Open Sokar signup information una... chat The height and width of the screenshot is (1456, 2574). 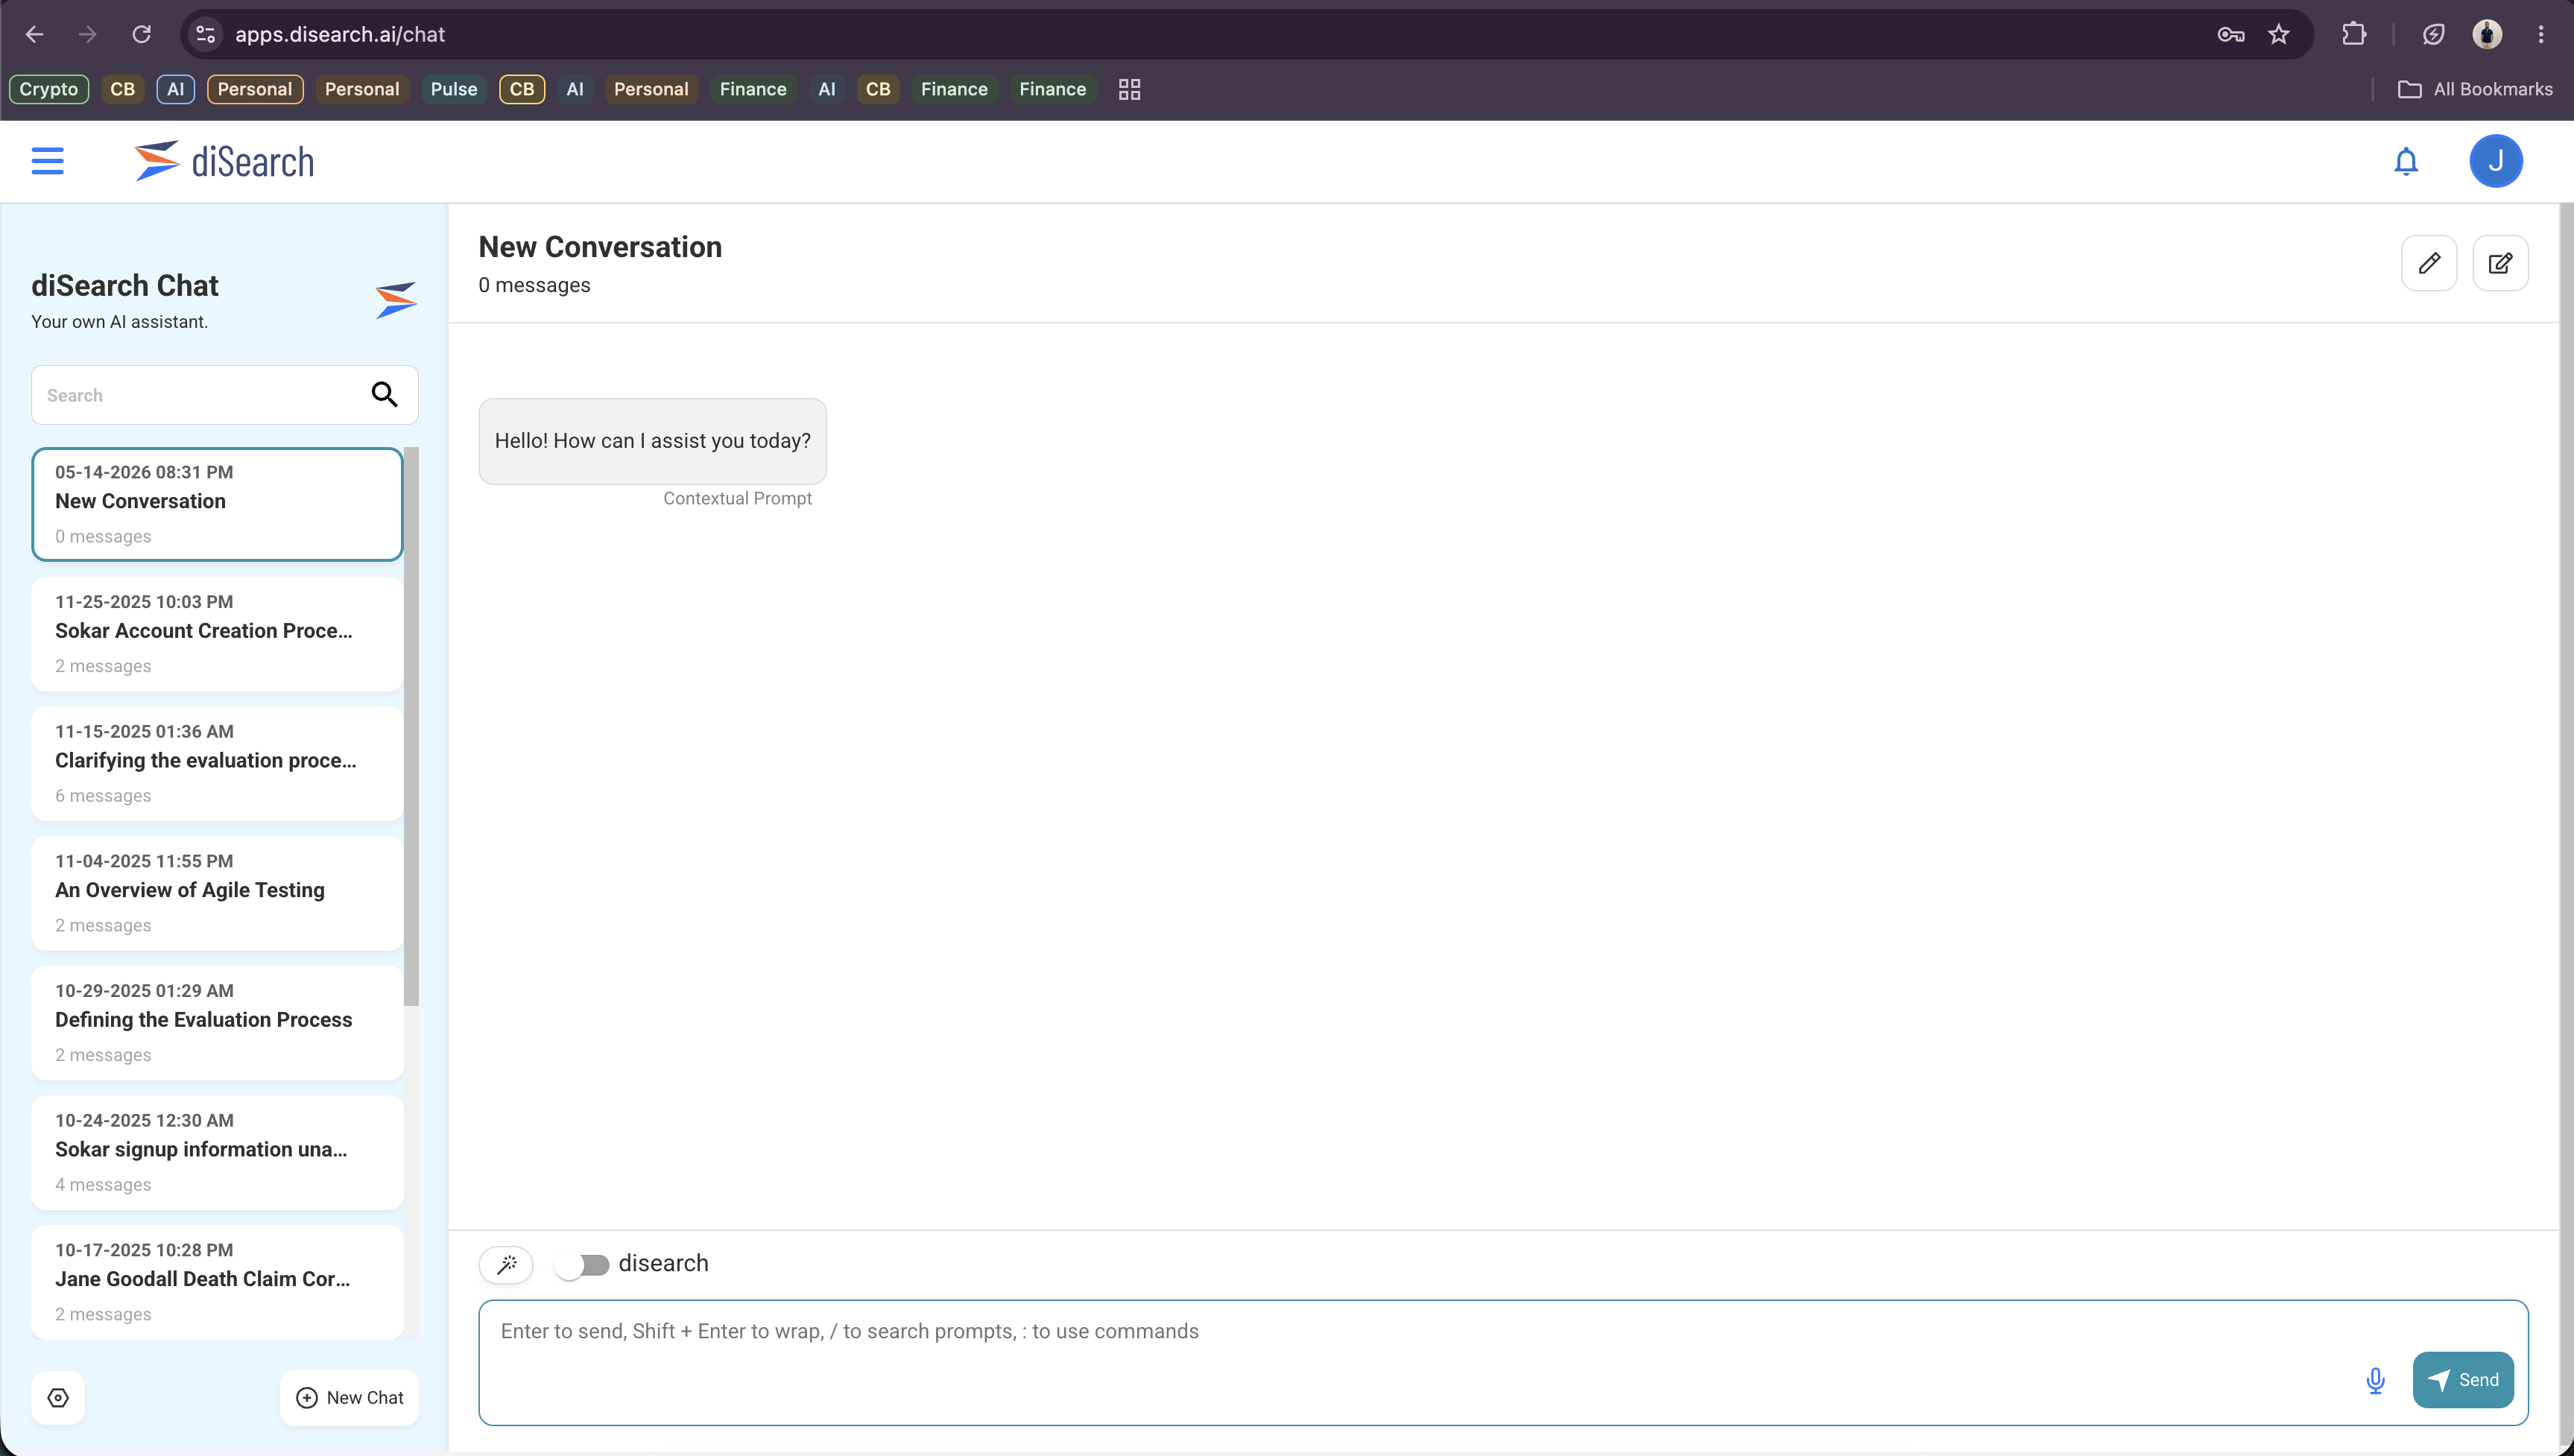(217, 1153)
